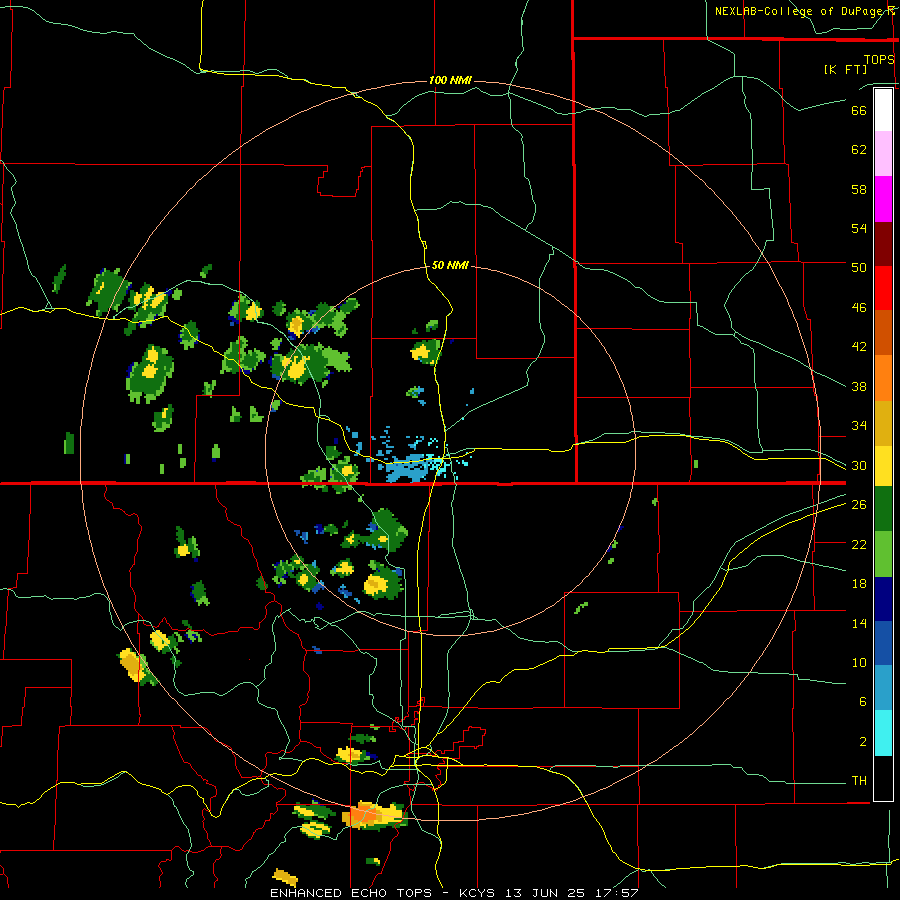Select the bright yellow color bar segment
Viewport: 900px width, 900px height.
point(883,466)
